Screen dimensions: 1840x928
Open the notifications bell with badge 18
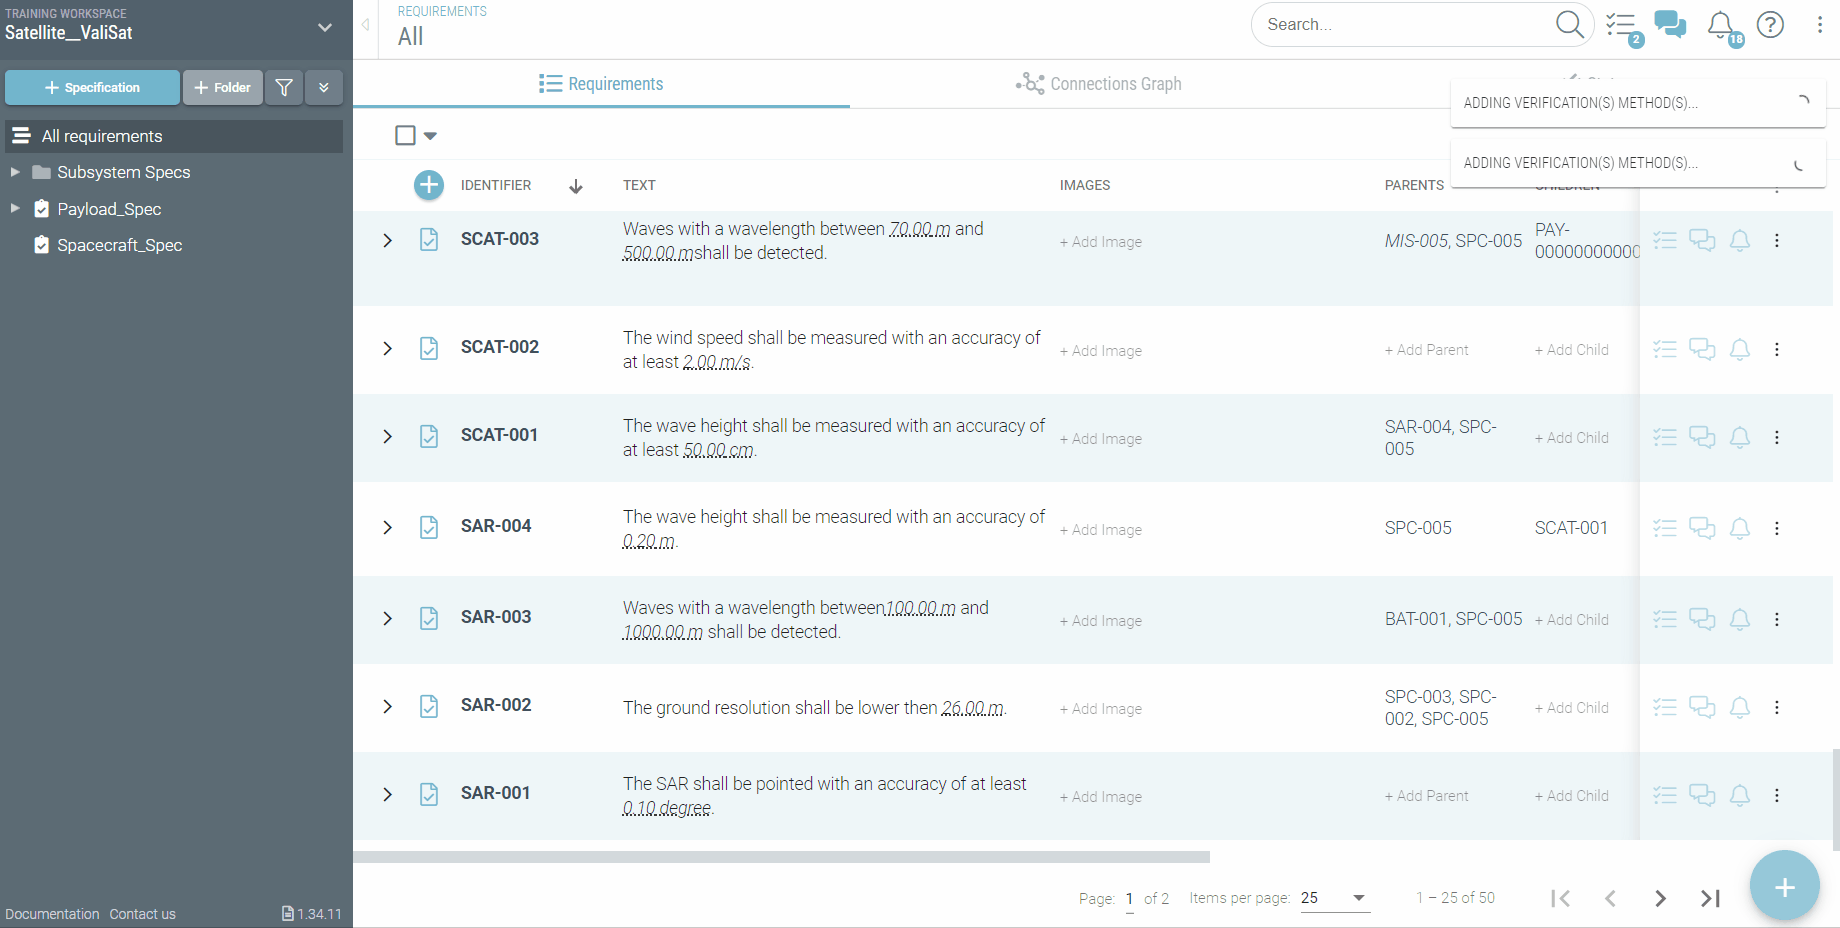tap(1720, 25)
